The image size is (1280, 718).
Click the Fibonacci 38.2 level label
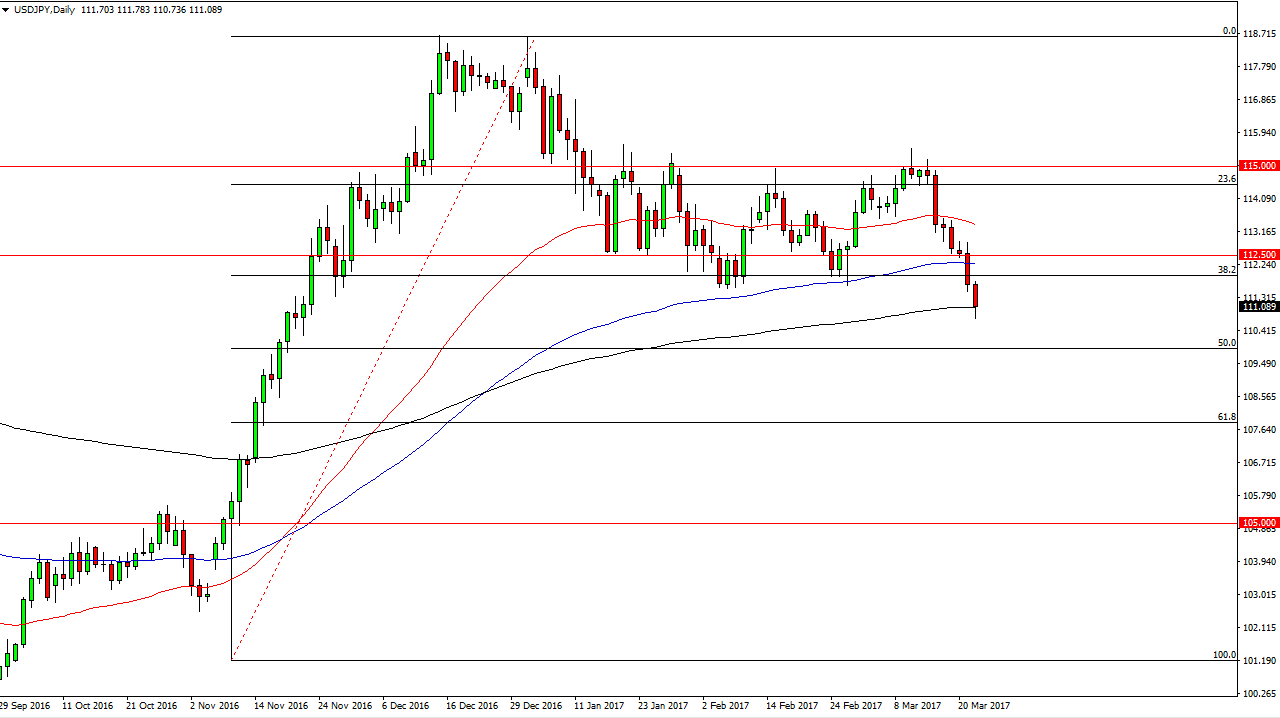point(1227,269)
